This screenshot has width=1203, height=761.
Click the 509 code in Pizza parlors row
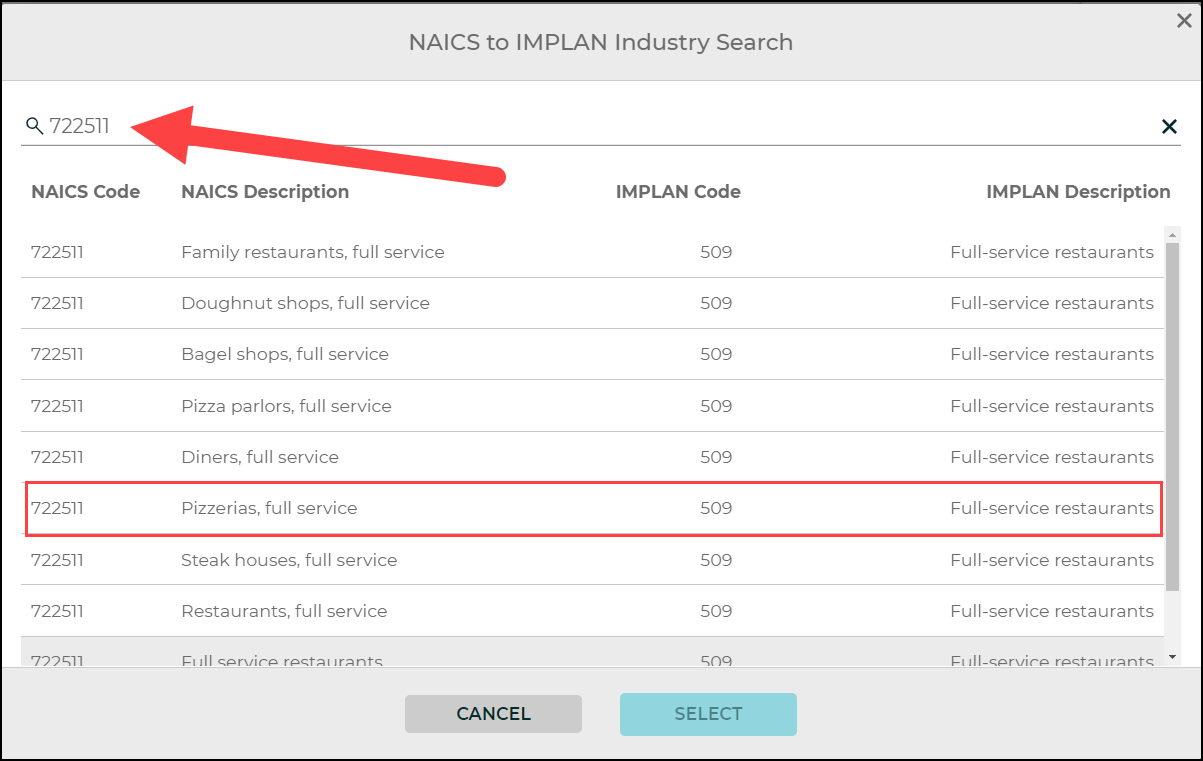(716, 406)
